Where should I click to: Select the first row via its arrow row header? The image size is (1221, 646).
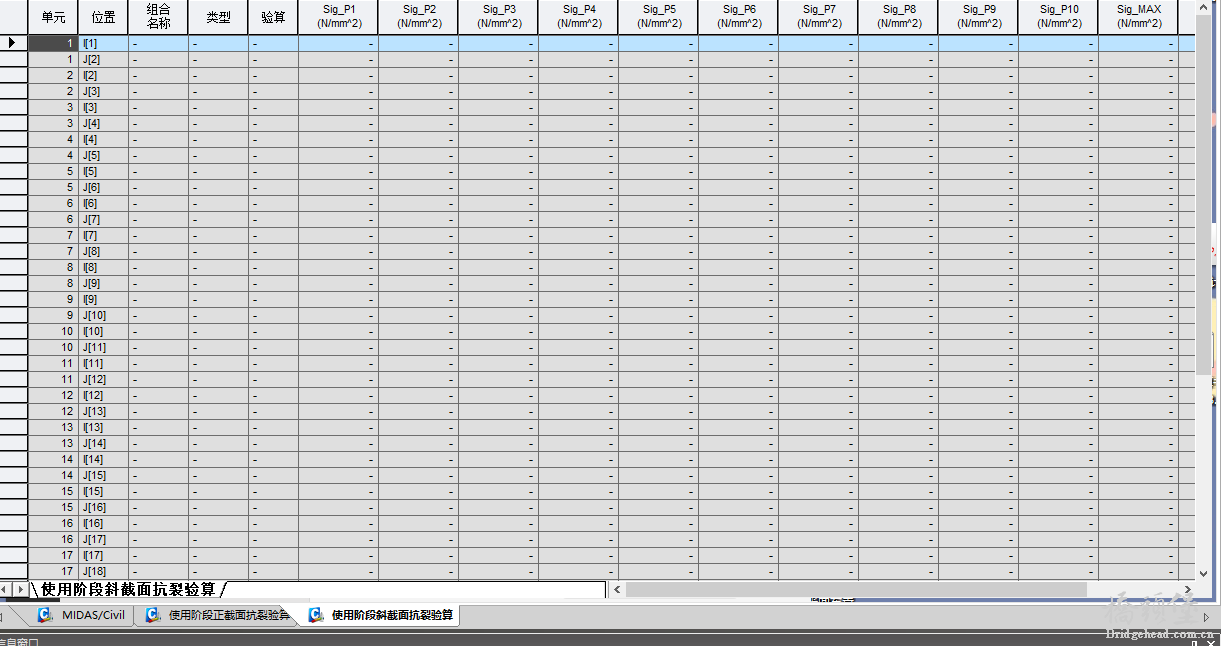13,43
